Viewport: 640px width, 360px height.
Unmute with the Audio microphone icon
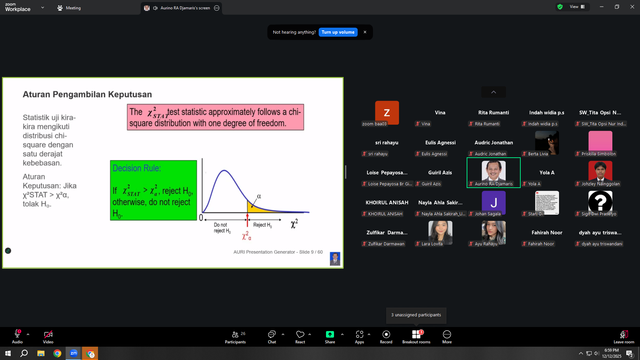18,334
